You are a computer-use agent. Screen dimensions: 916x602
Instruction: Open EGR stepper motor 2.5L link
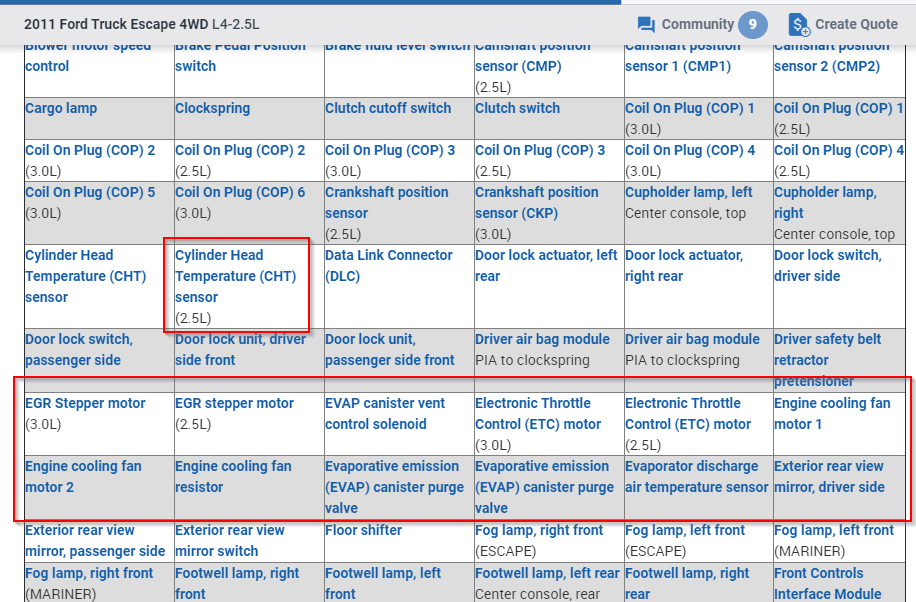tap(234, 403)
